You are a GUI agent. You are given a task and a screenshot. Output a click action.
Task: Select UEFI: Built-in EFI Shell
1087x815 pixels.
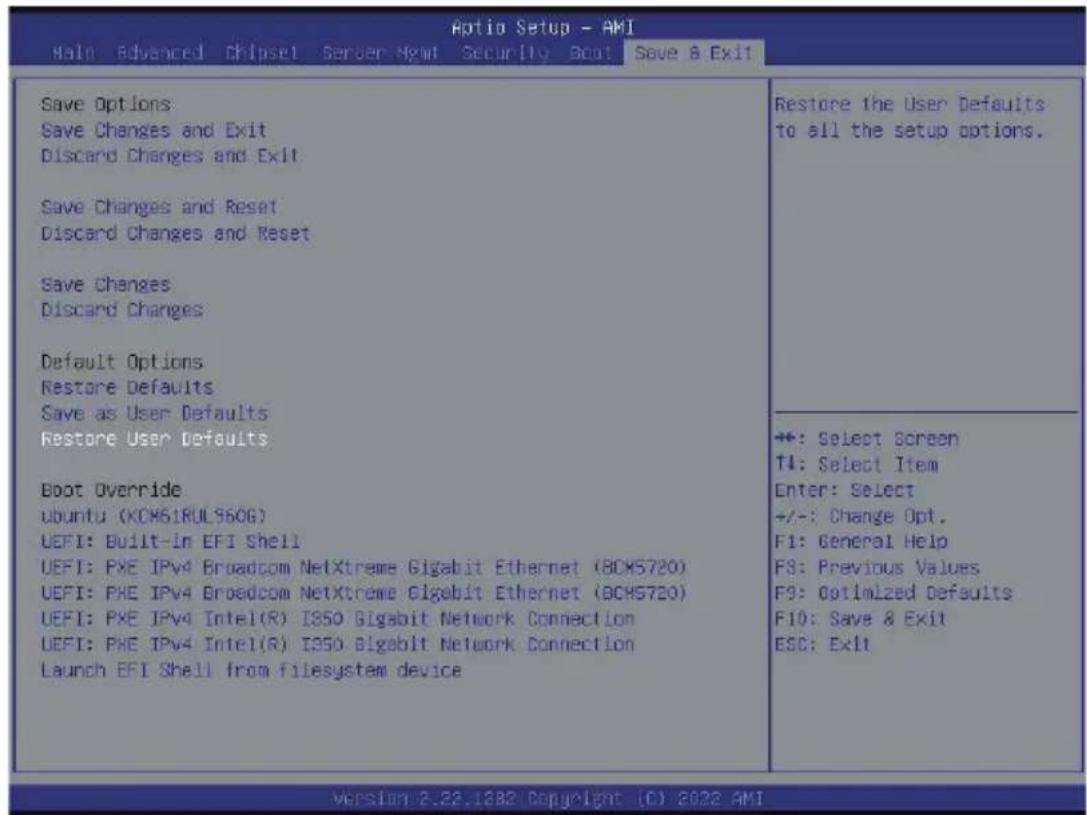(x=171, y=541)
